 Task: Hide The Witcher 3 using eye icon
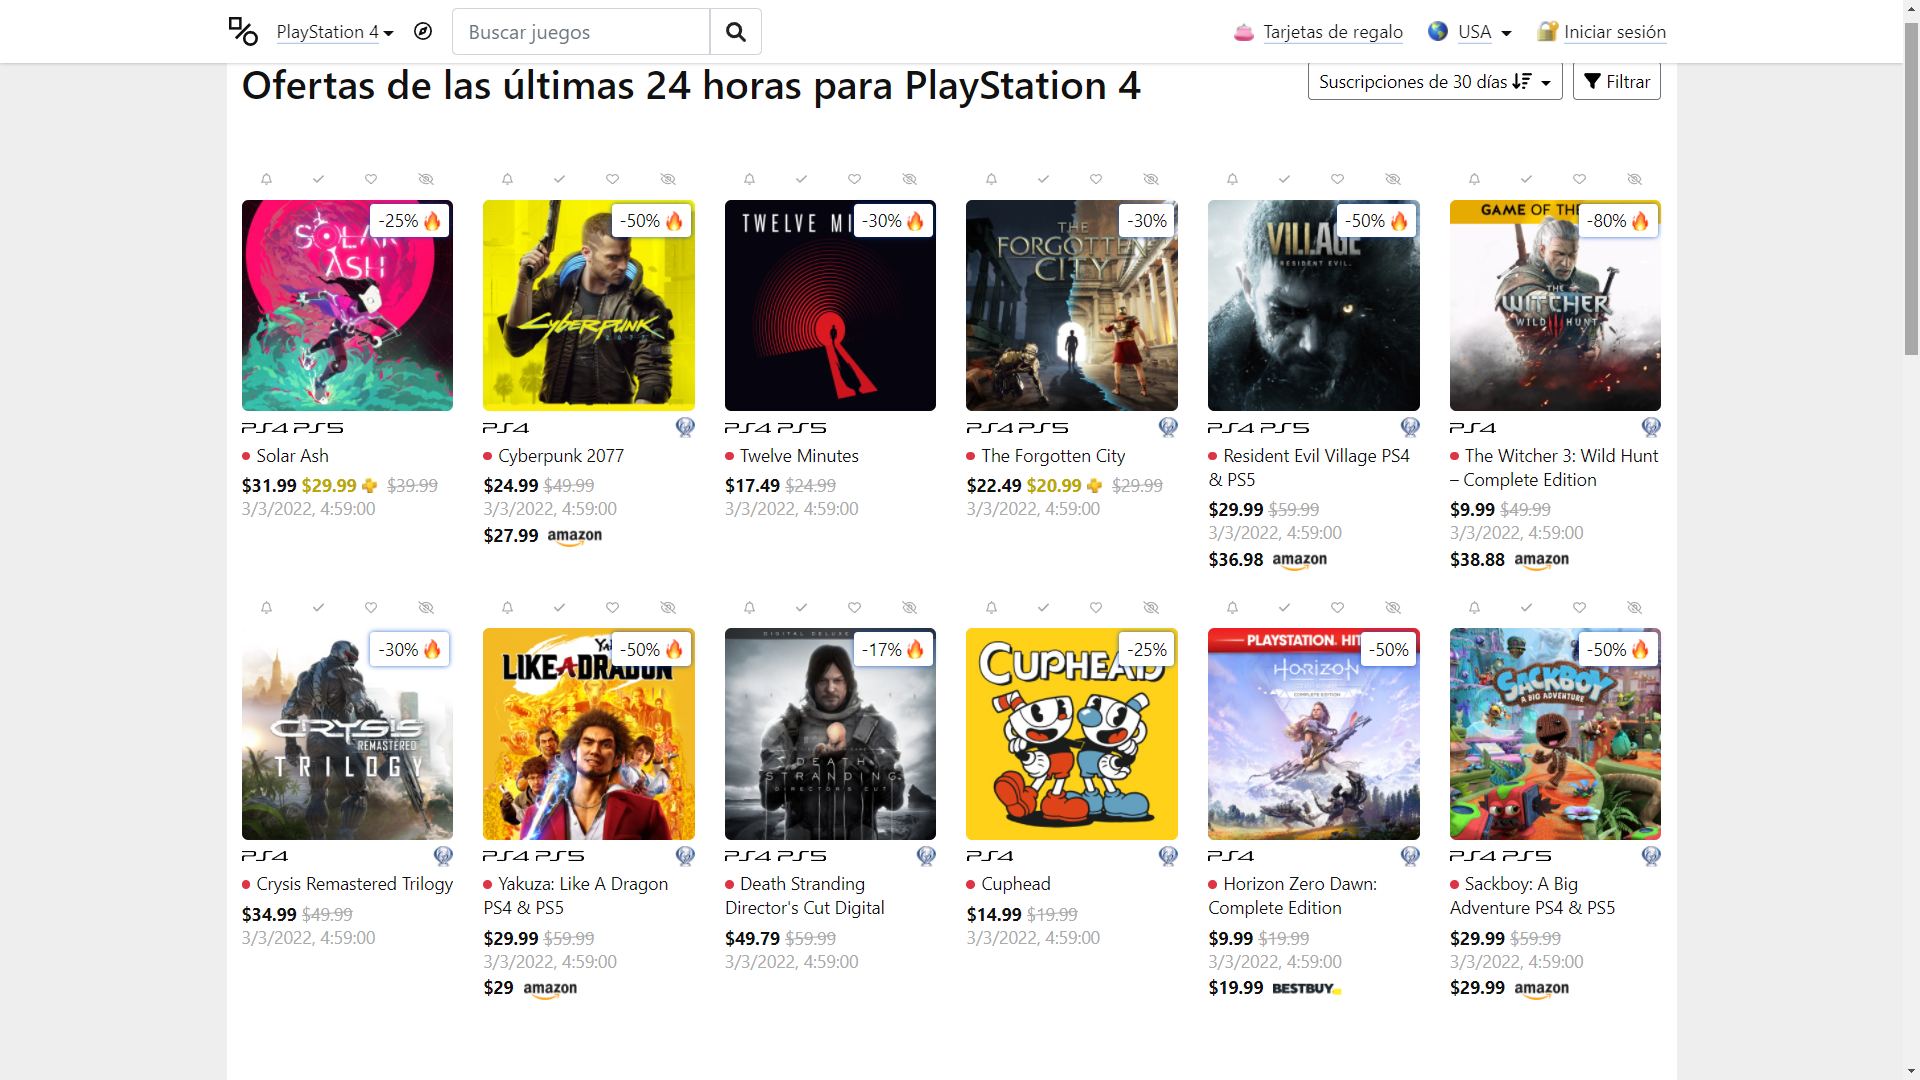[x=1634, y=179]
